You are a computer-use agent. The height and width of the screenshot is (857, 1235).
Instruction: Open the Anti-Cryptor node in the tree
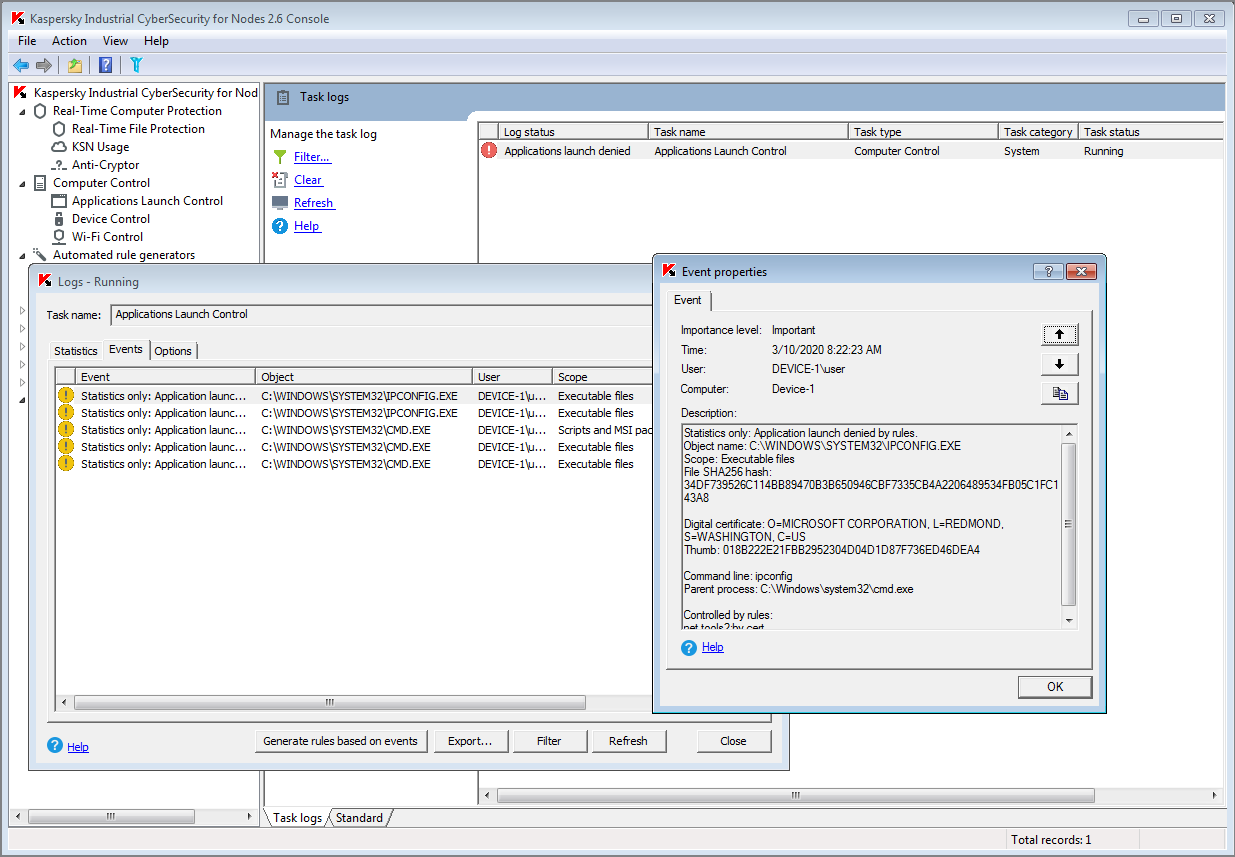pyautogui.click(x=105, y=165)
